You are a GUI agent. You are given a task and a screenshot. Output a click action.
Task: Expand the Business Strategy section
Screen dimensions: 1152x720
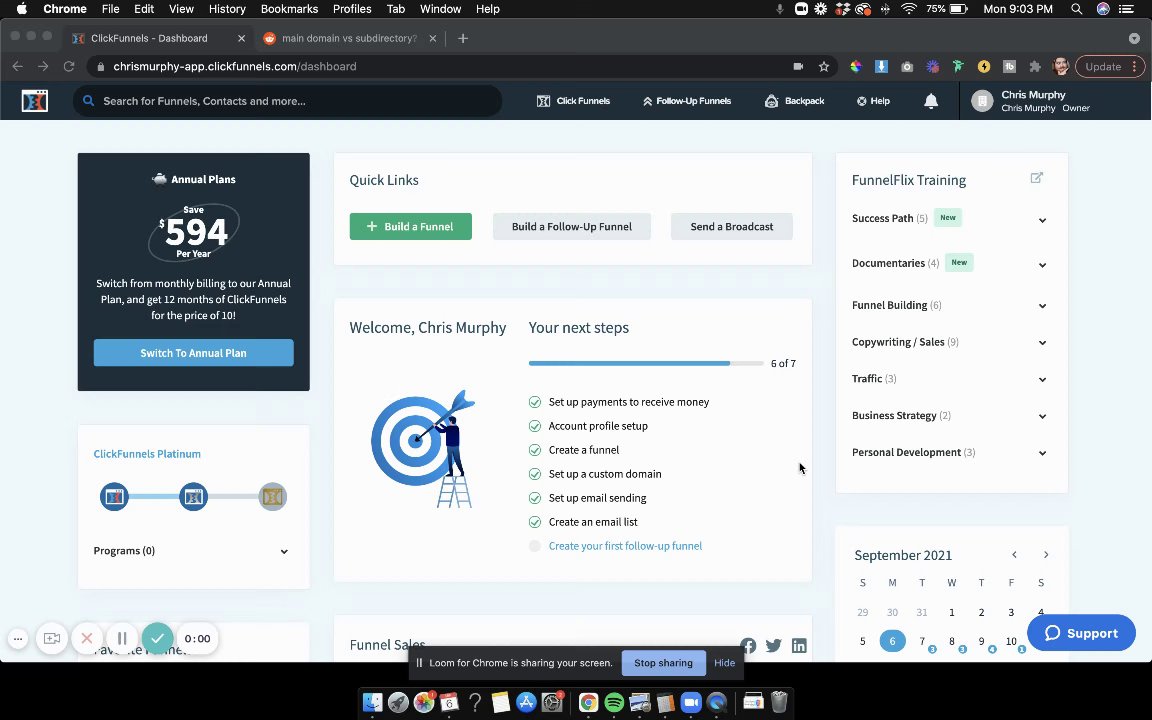click(1043, 416)
